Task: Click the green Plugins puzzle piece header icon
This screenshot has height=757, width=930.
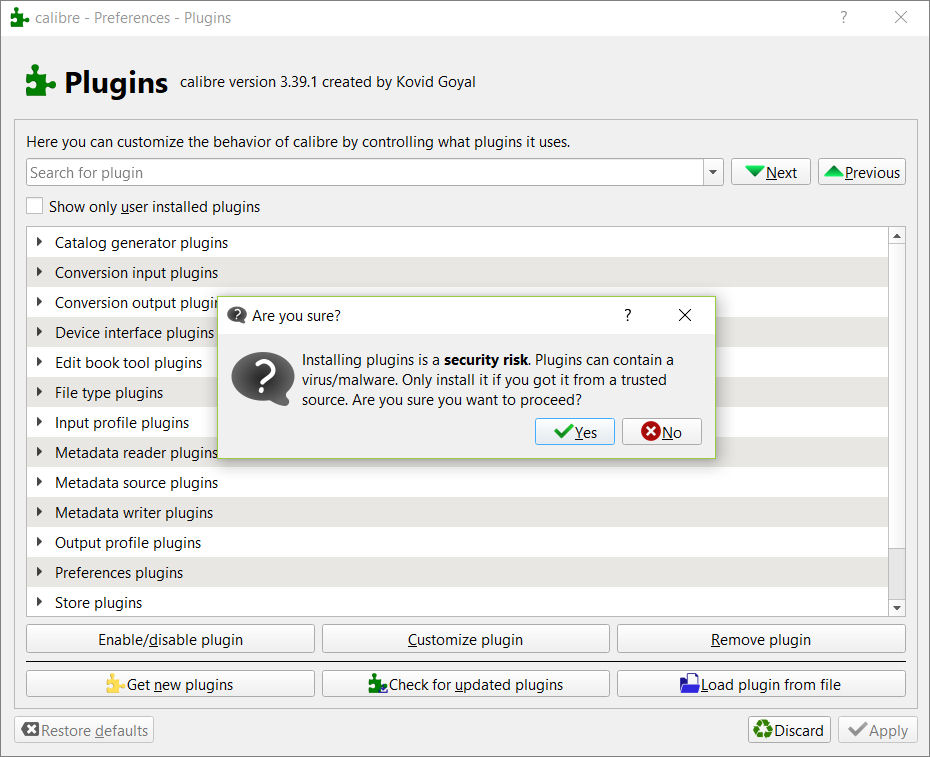Action: pyautogui.click(x=40, y=81)
